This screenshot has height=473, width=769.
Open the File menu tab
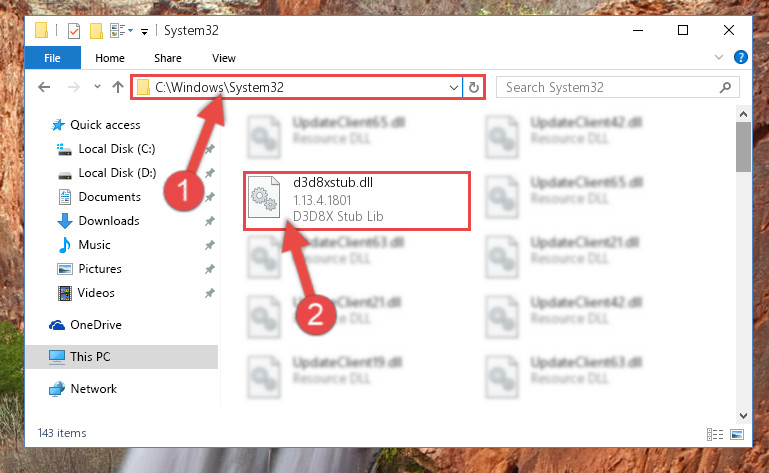(x=52, y=58)
